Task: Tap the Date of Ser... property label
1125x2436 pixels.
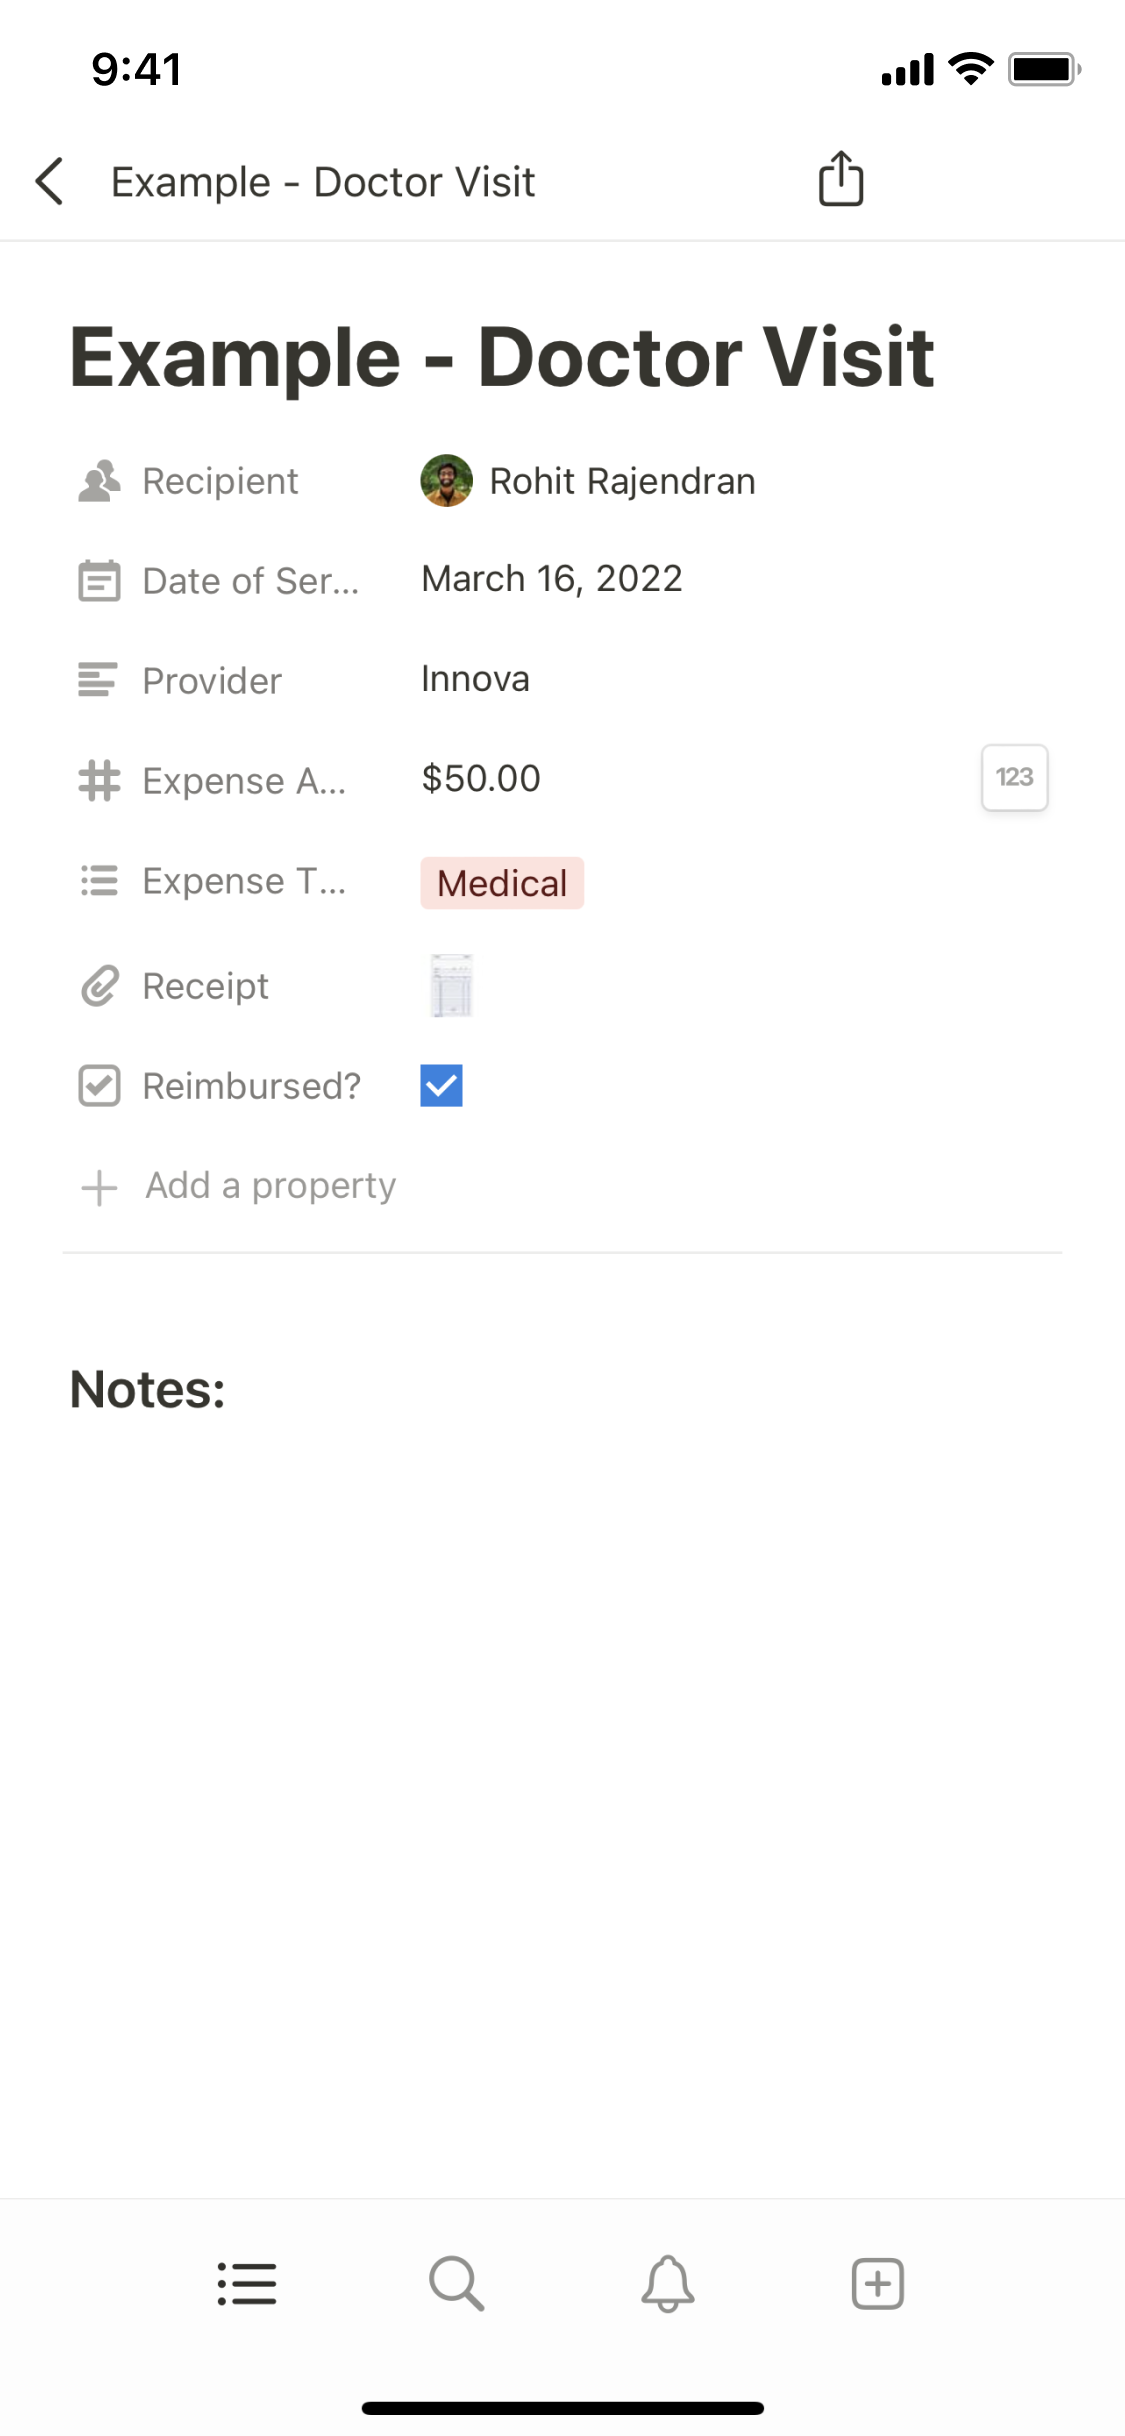Action: pyautogui.click(x=250, y=581)
